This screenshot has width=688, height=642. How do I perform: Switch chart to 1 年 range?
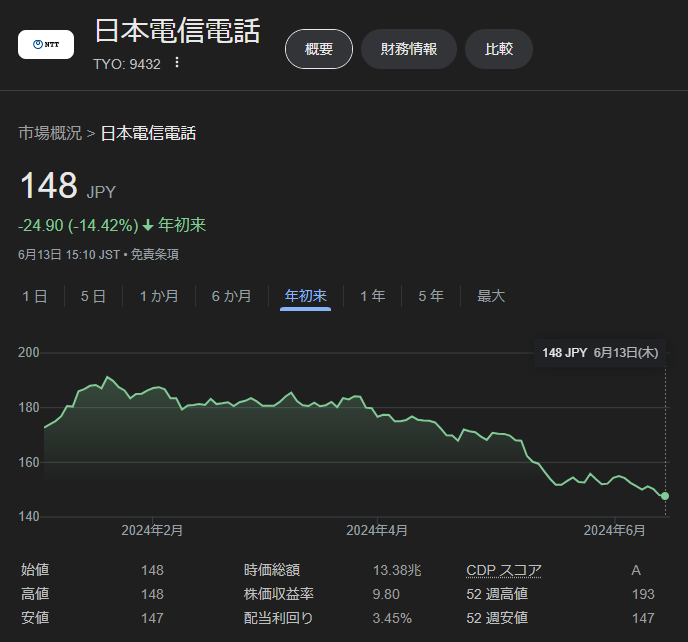point(373,296)
